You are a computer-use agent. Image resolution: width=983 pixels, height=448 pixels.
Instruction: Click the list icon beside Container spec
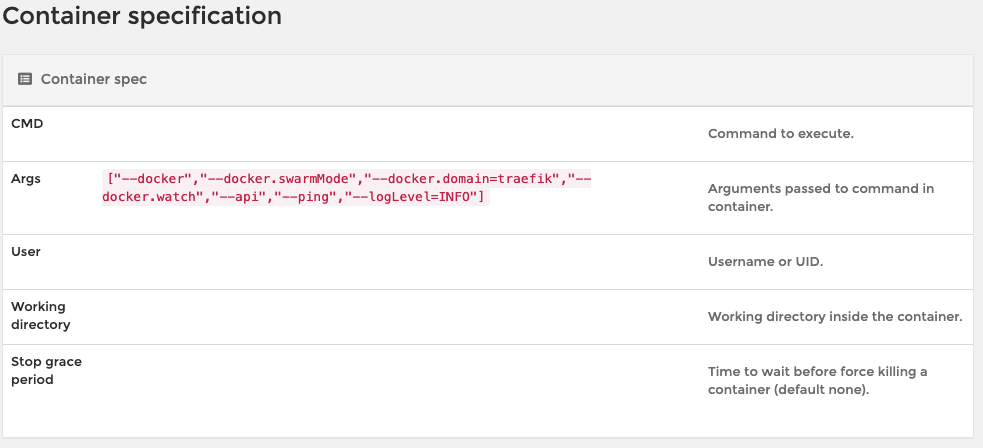point(25,79)
